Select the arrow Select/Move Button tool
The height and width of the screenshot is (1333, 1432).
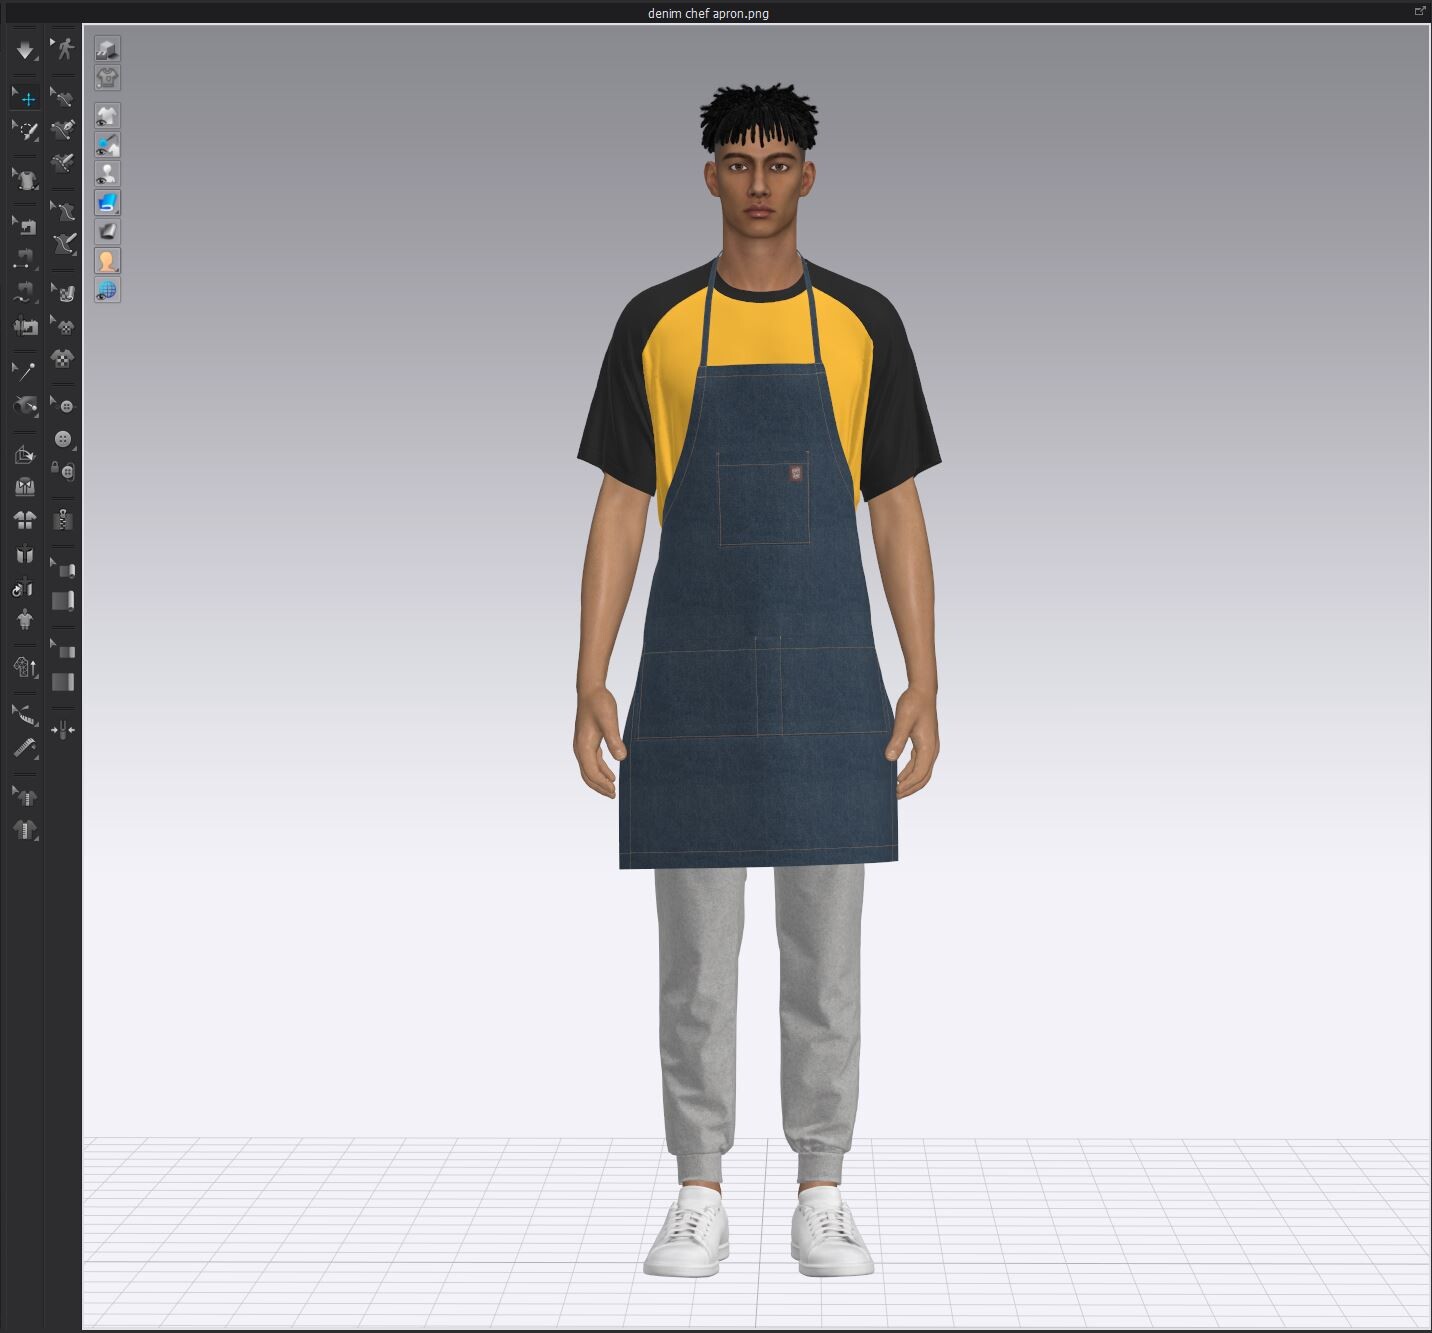(63, 405)
